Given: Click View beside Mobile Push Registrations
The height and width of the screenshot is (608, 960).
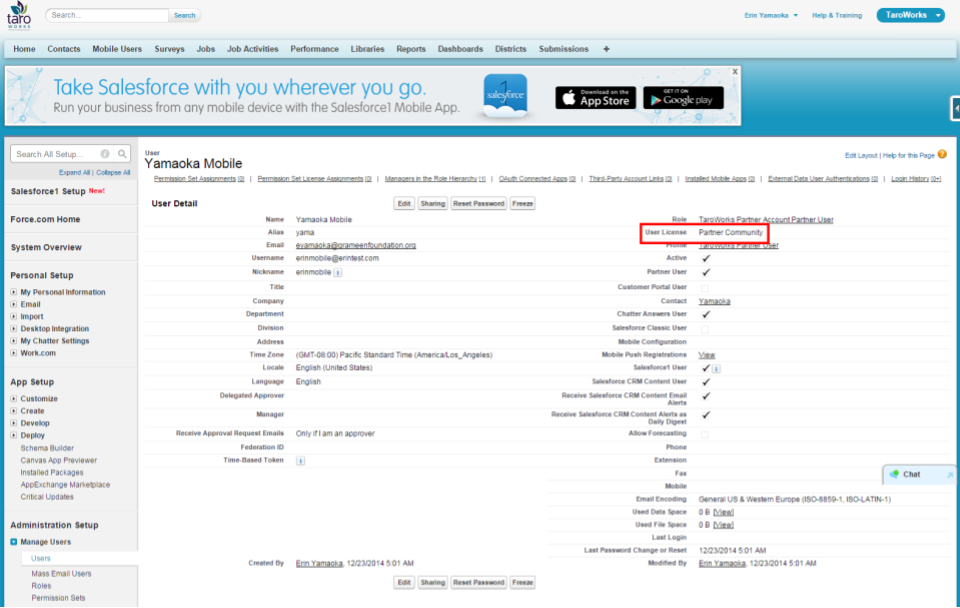Looking at the screenshot, I should (x=707, y=355).
